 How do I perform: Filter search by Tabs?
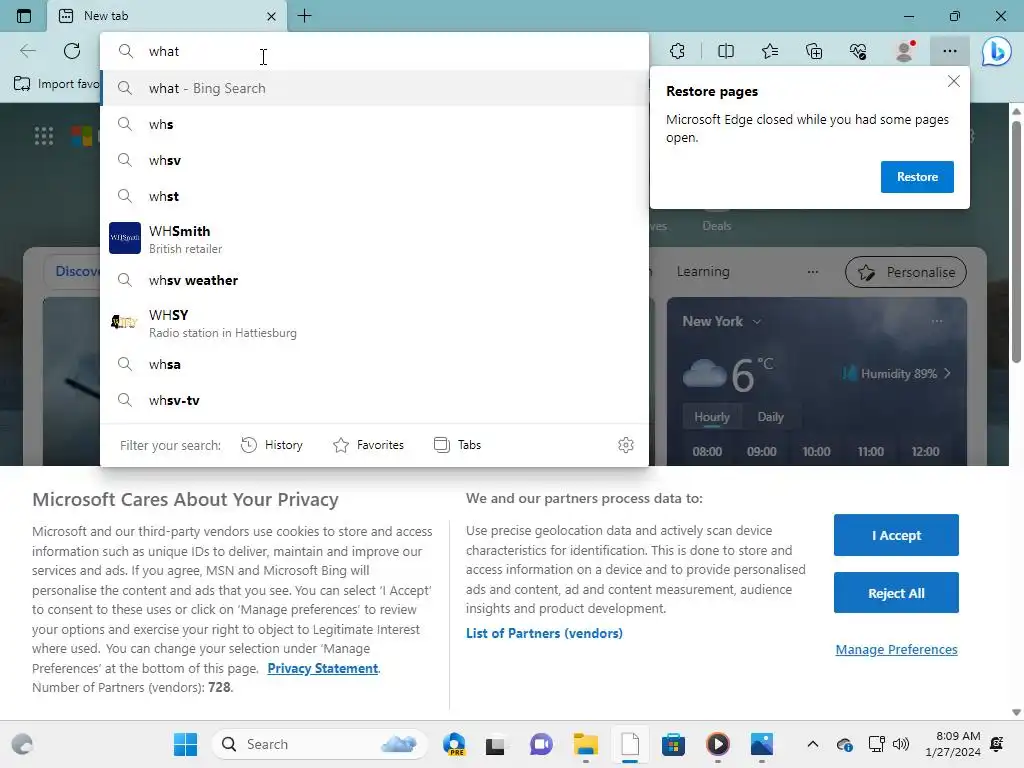457,445
